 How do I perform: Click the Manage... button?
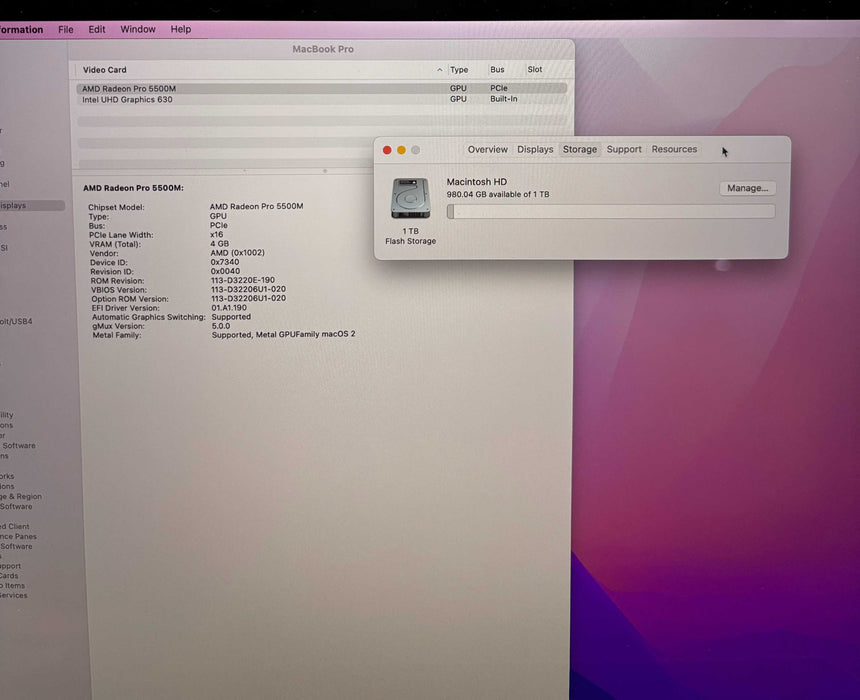[747, 188]
